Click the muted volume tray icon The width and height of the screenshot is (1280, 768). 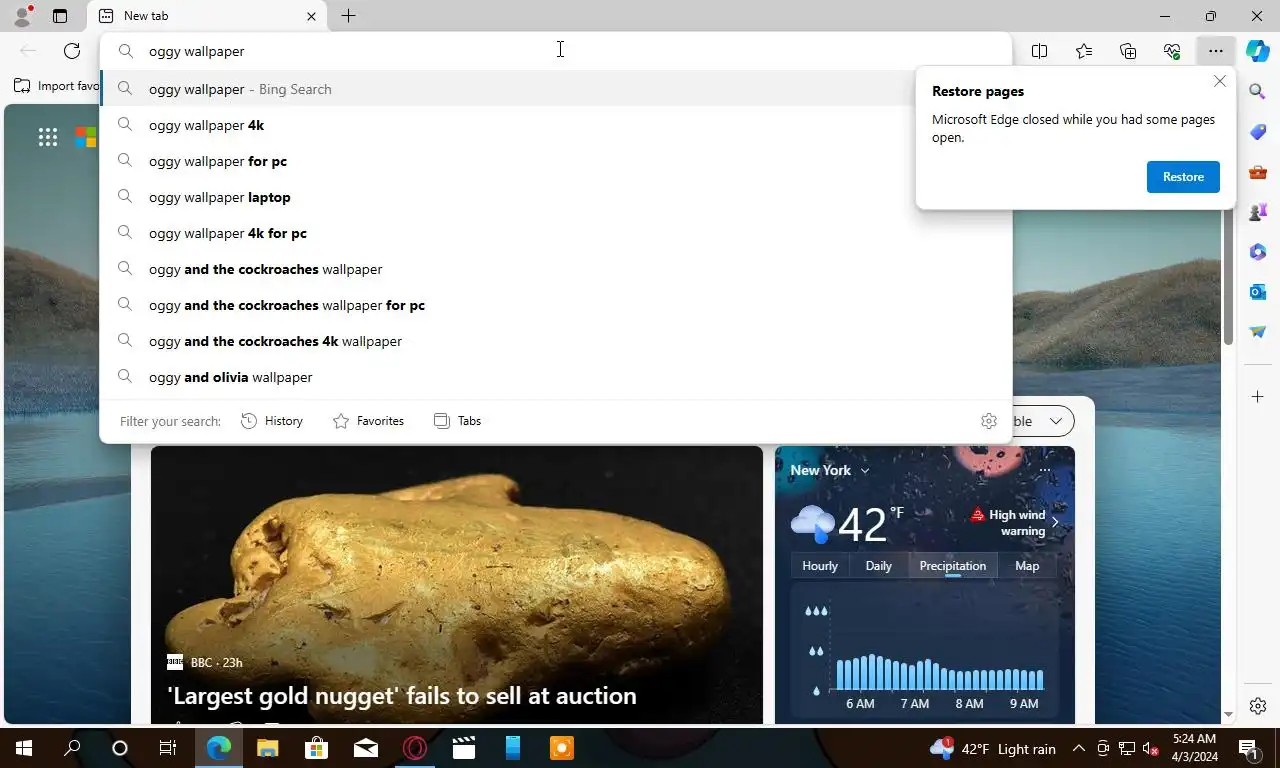[1151, 748]
